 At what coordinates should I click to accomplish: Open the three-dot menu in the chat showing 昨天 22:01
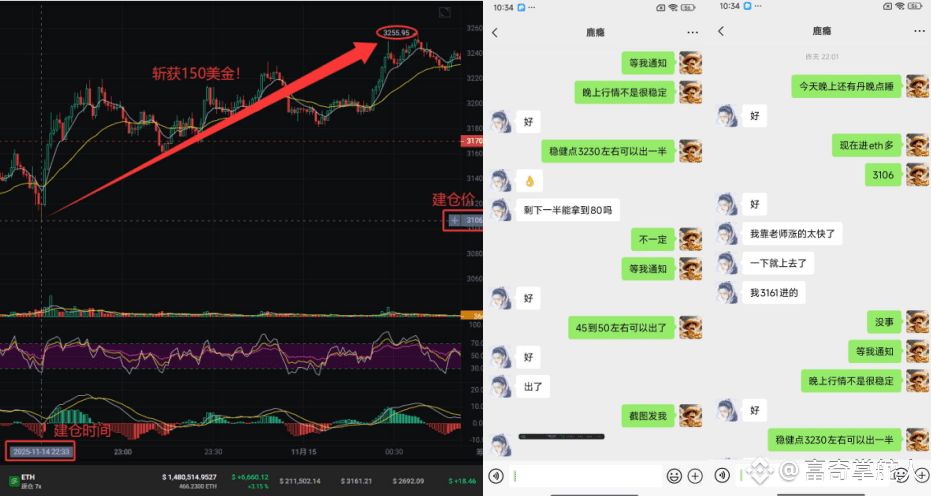(919, 31)
